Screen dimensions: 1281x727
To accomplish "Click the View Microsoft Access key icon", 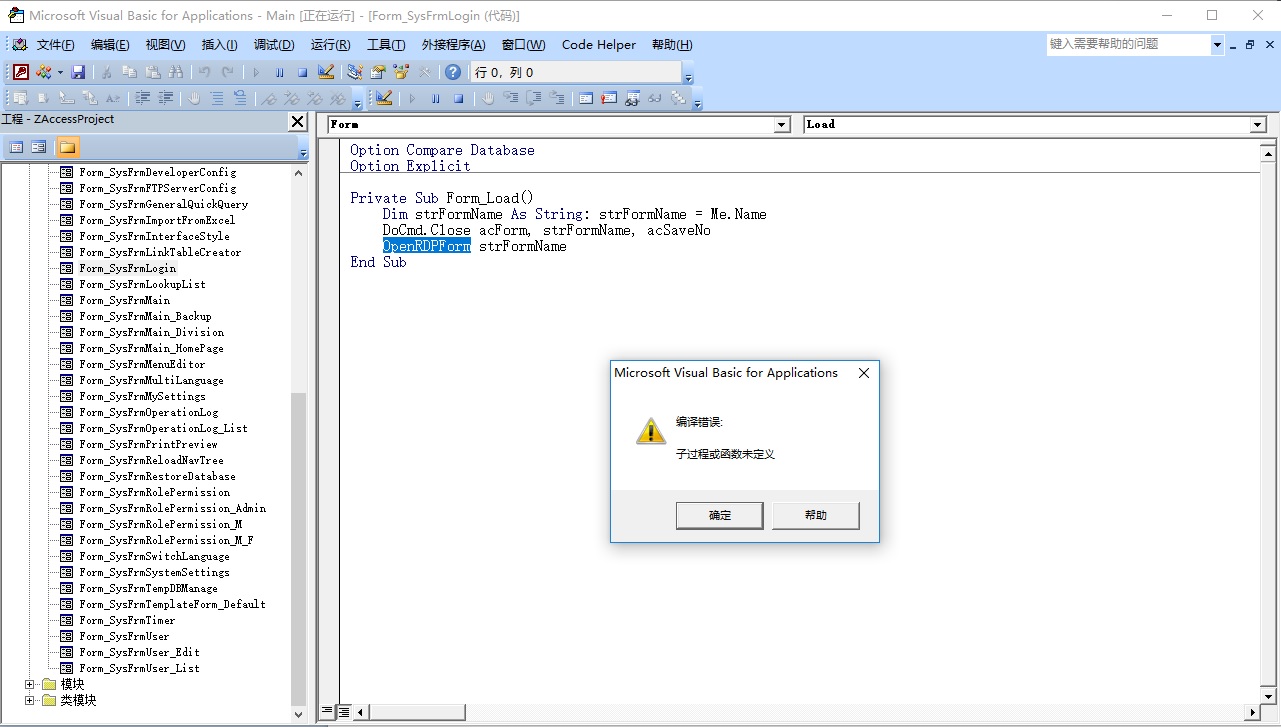I will tap(21, 72).
